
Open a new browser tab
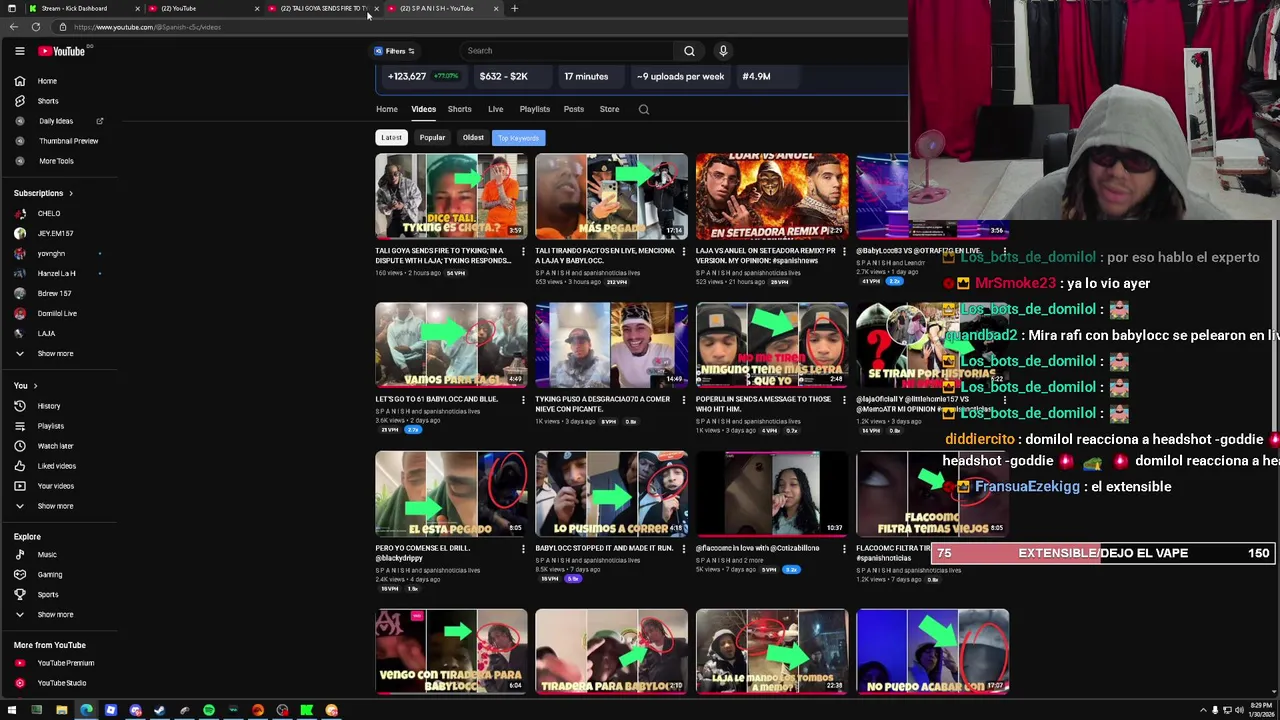pyautogui.click(x=514, y=8)
